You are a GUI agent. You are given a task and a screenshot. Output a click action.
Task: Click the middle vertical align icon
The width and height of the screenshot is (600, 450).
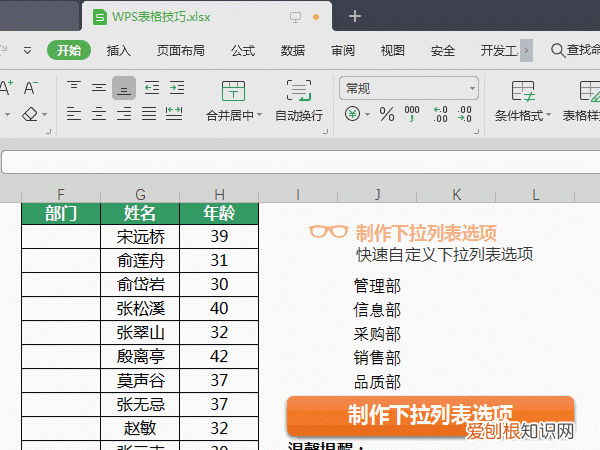pyautogui.click(x=99, y=88)
